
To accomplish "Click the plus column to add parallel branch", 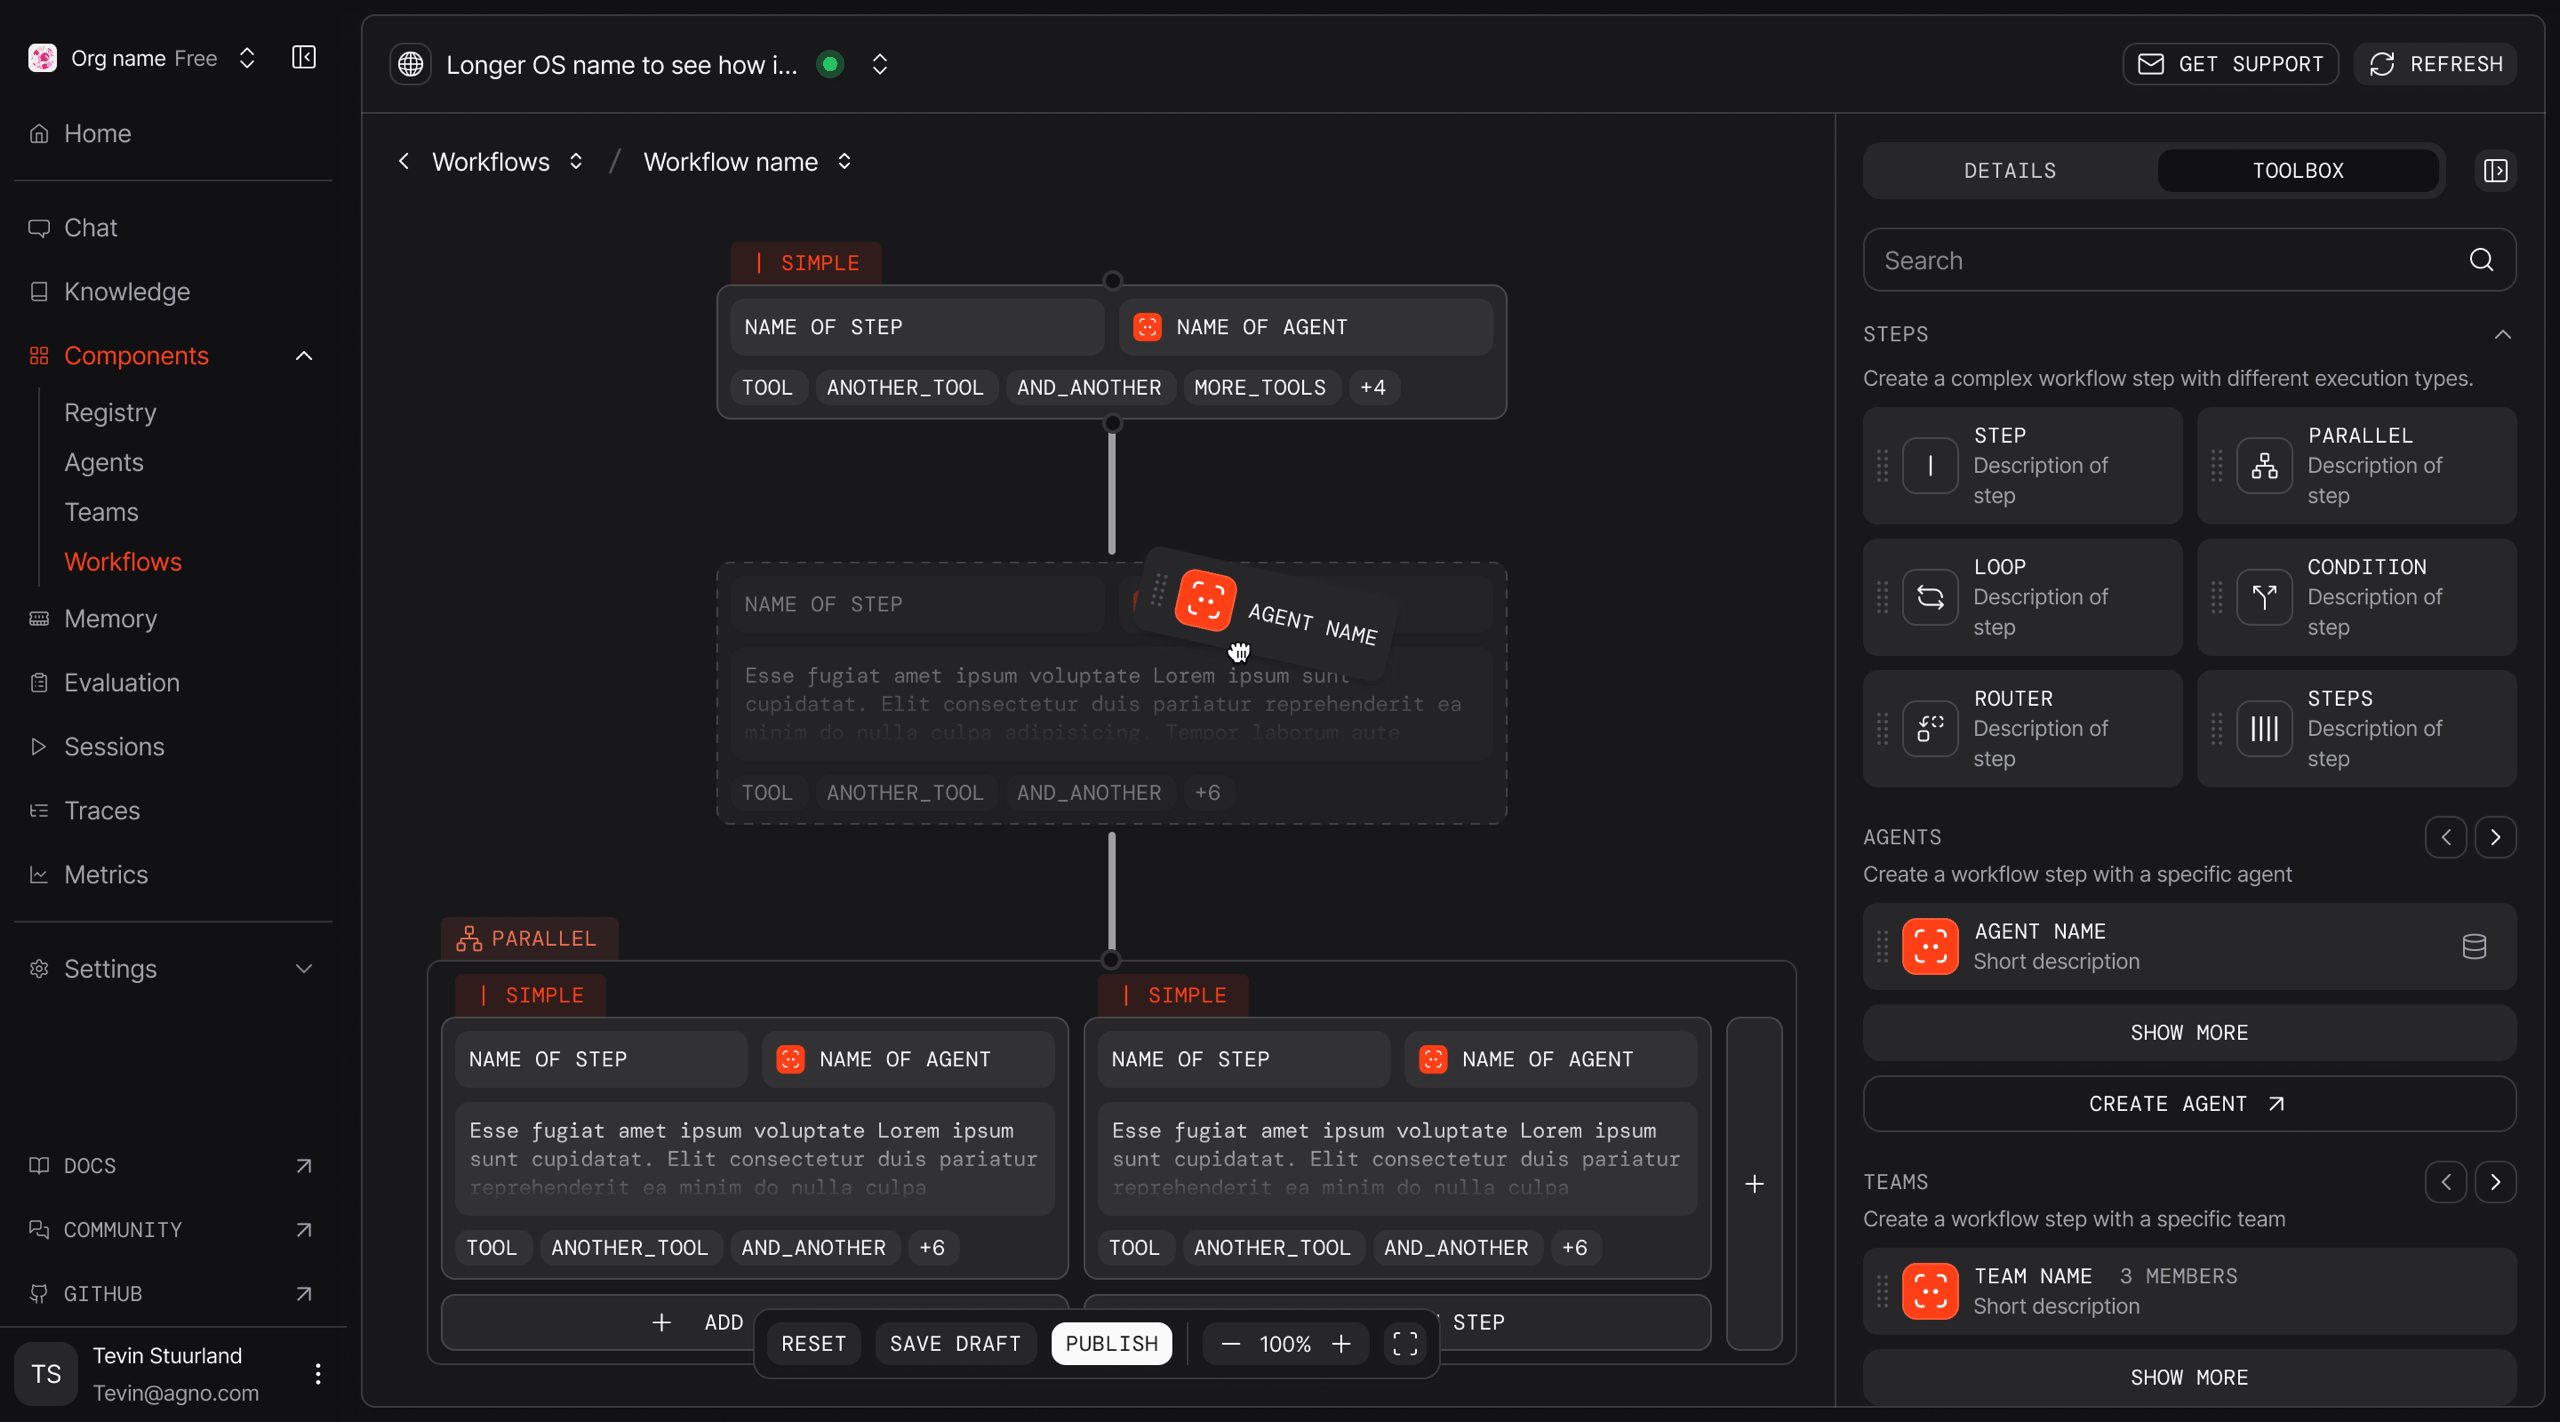I will (x=1754, y=1184).
